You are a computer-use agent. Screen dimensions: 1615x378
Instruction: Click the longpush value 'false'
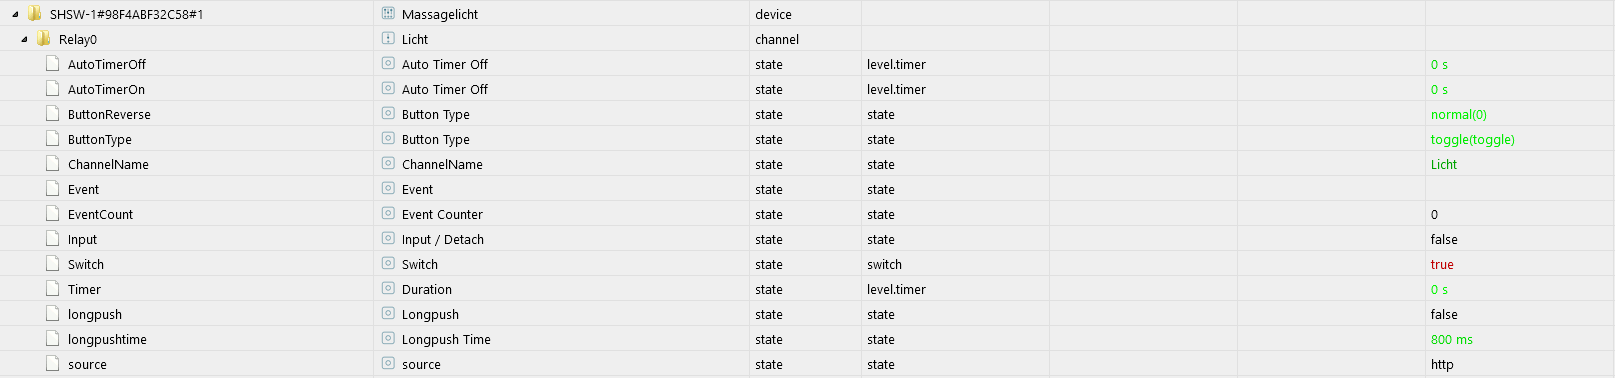click(x=1444, y=314)
